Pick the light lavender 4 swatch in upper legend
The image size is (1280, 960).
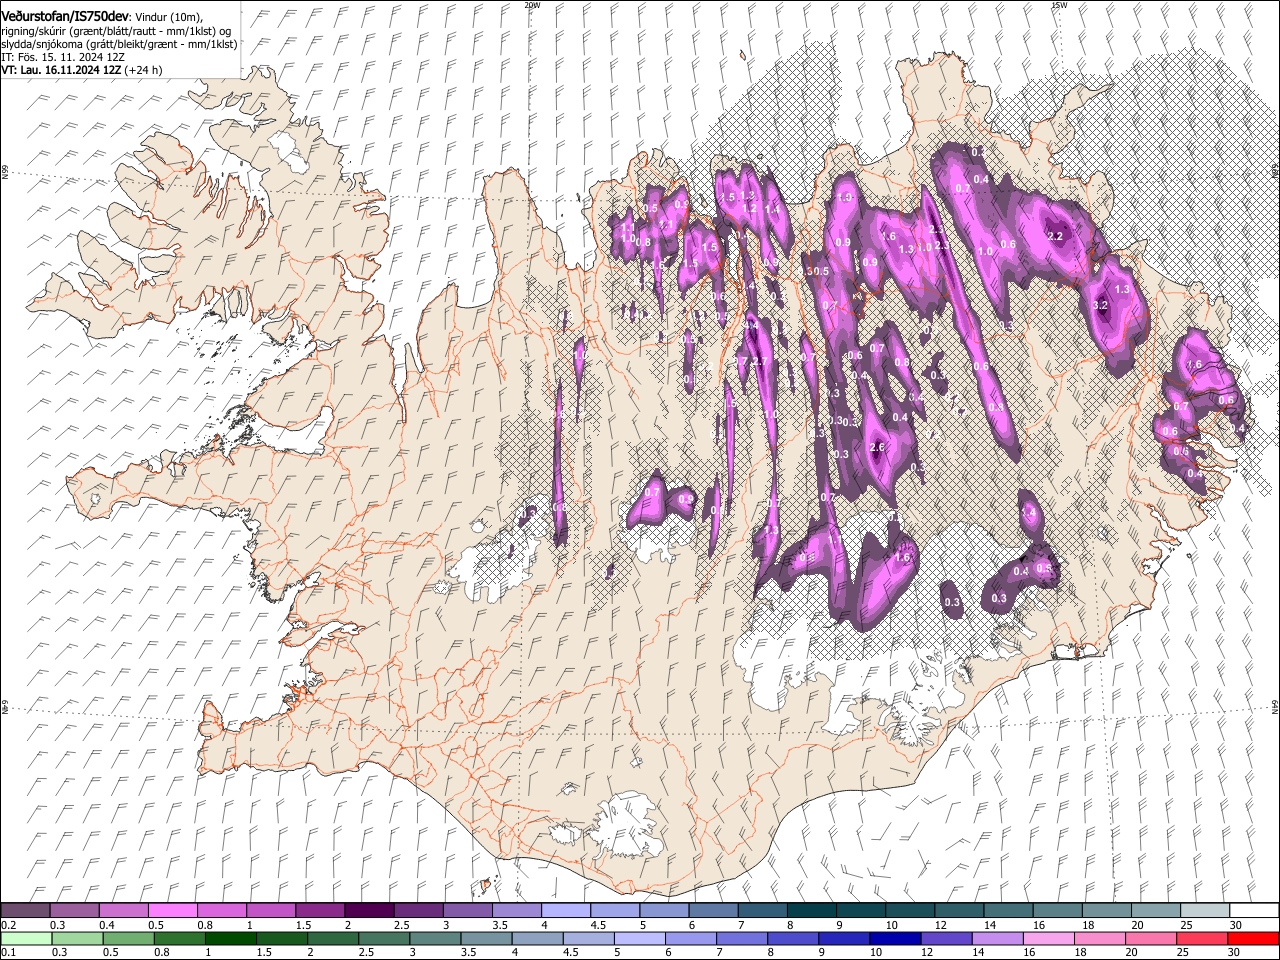(566, 911)
